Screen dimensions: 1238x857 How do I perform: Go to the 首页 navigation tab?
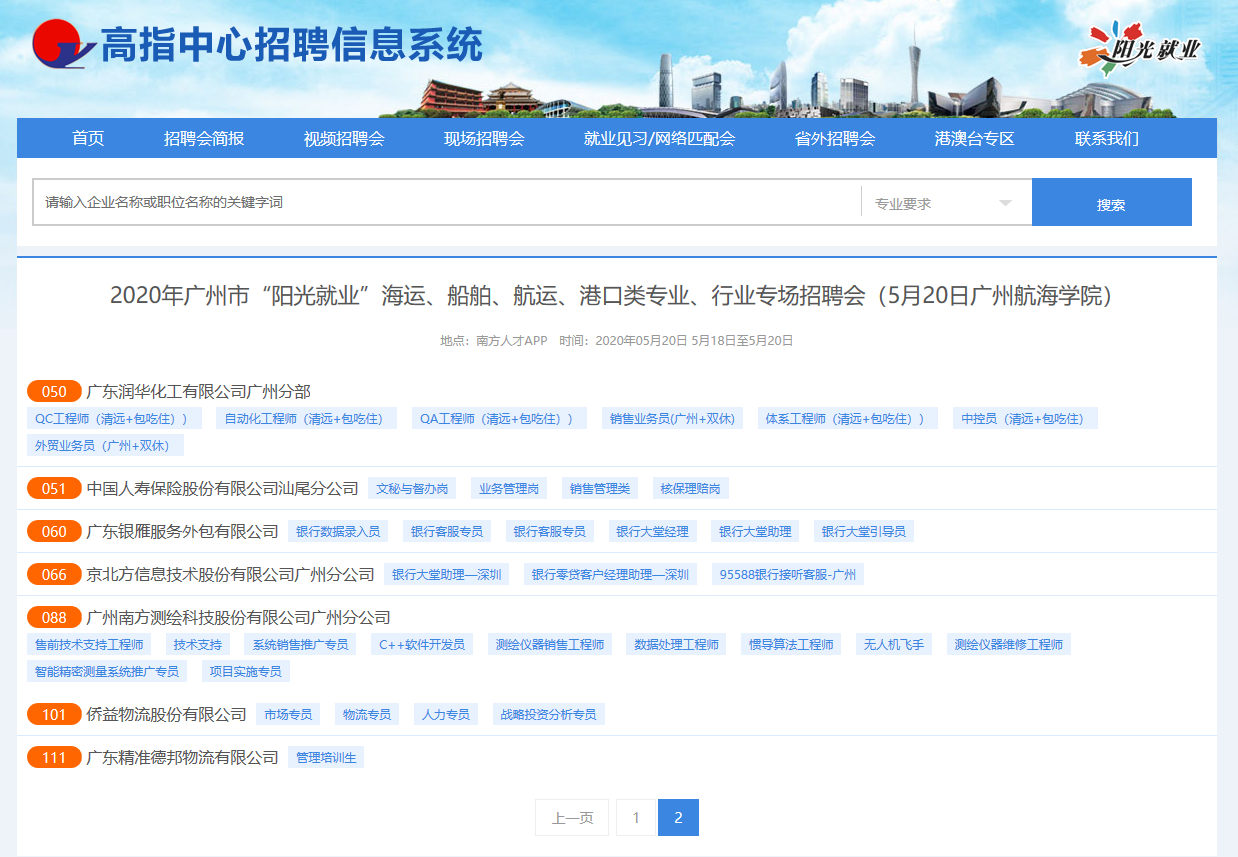(88, 139)
